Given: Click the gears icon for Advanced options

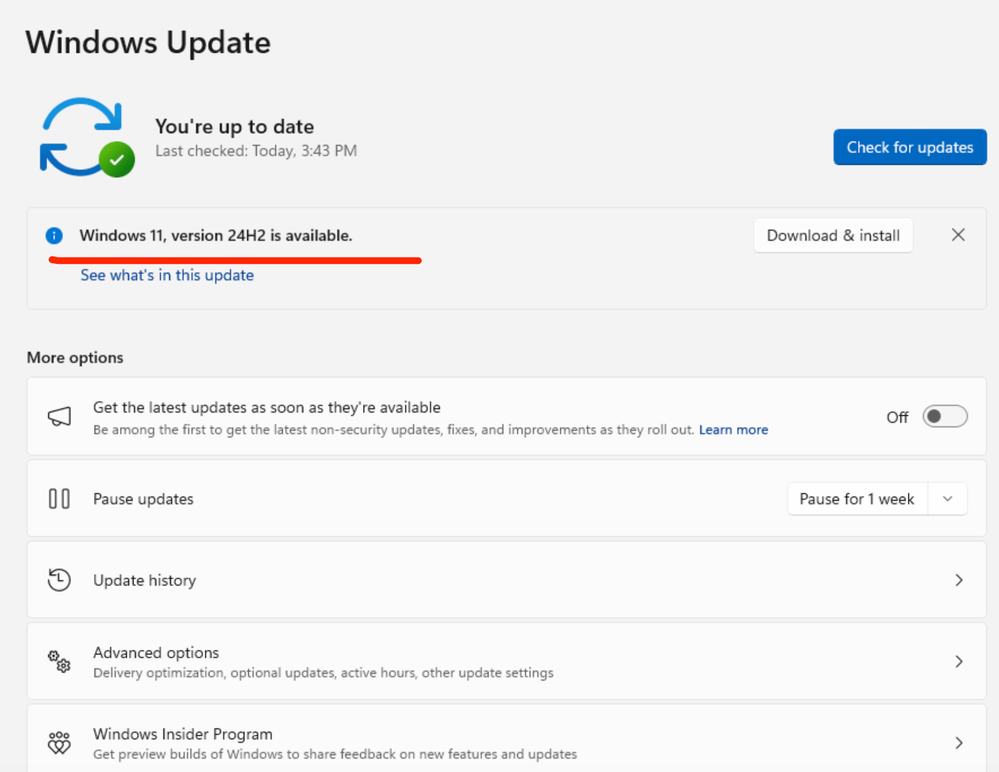Looking at the screenshot, I should click(59, 662).
